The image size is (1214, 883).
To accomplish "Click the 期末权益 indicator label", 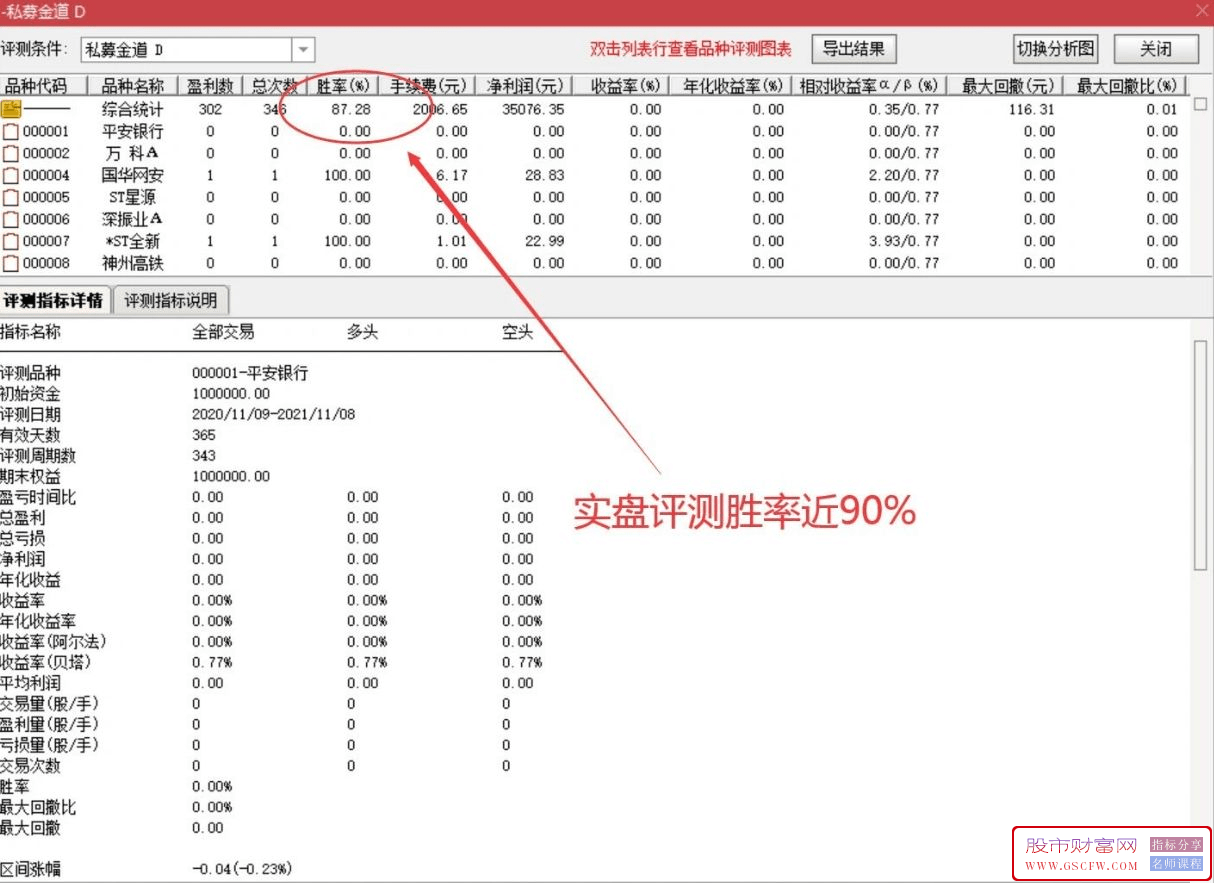I will coord(30,476).
